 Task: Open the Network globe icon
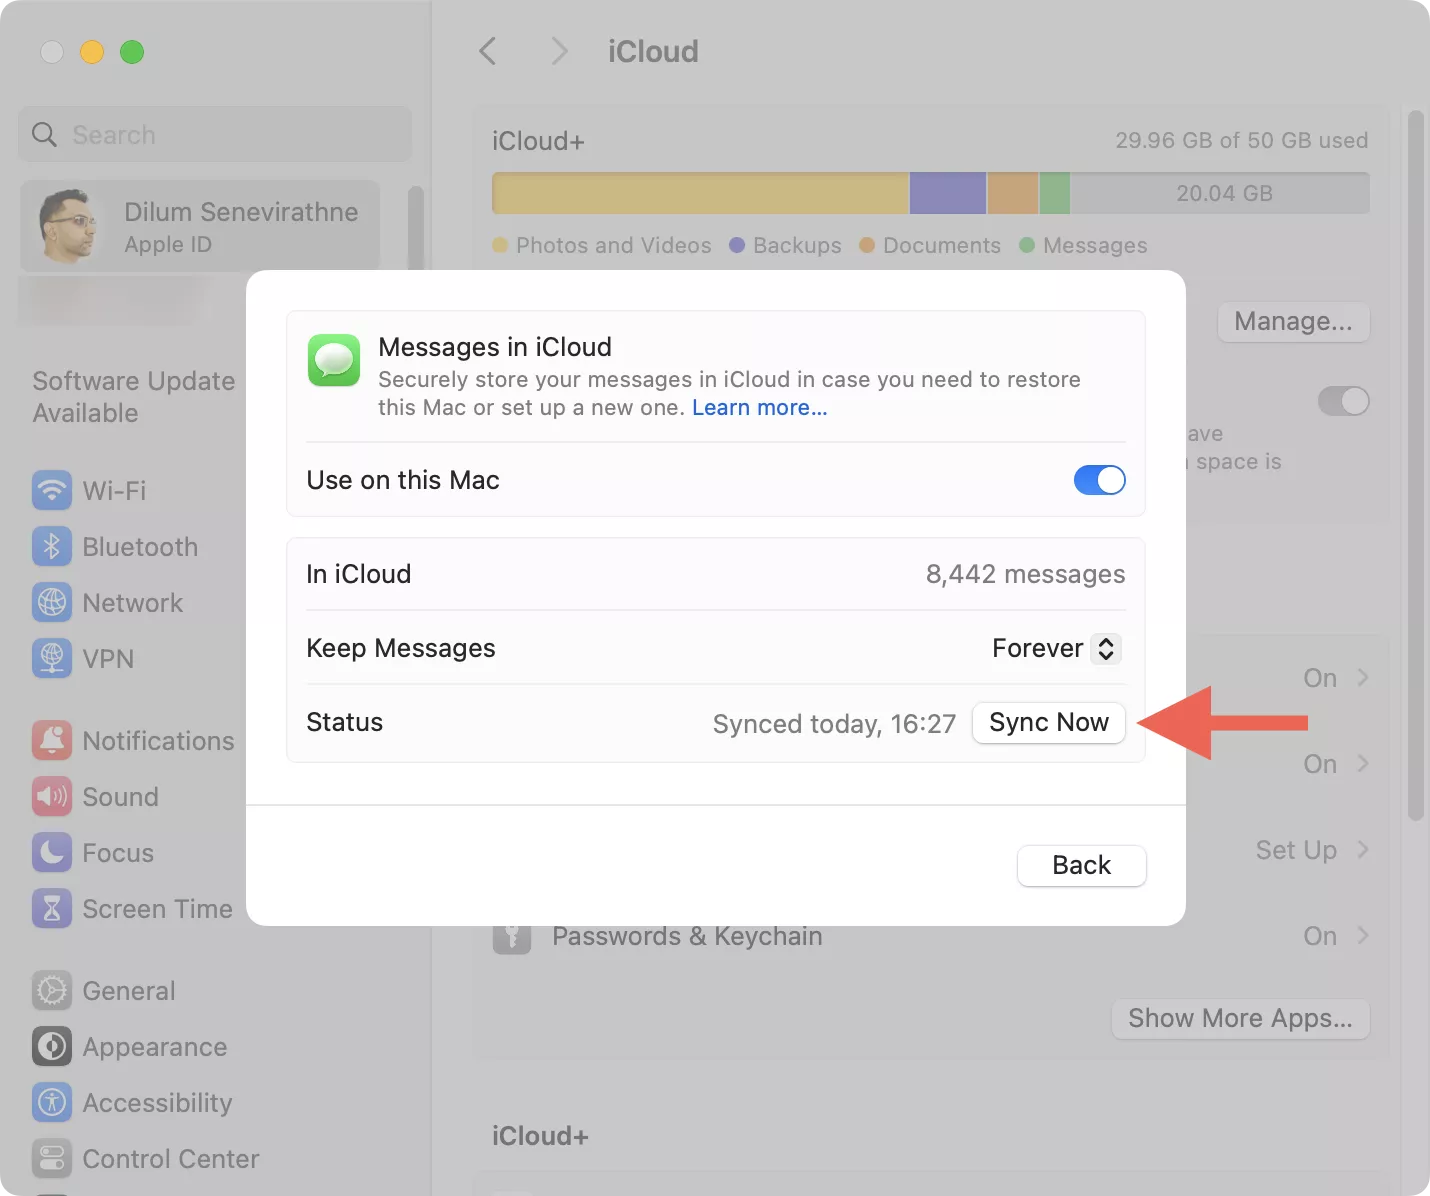coord(52,603)
